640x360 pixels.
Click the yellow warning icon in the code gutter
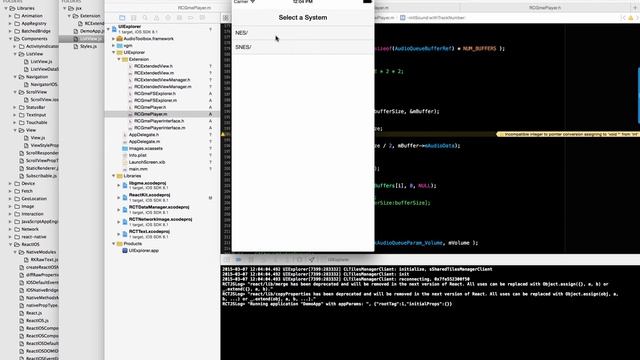[x=223, y=134]
